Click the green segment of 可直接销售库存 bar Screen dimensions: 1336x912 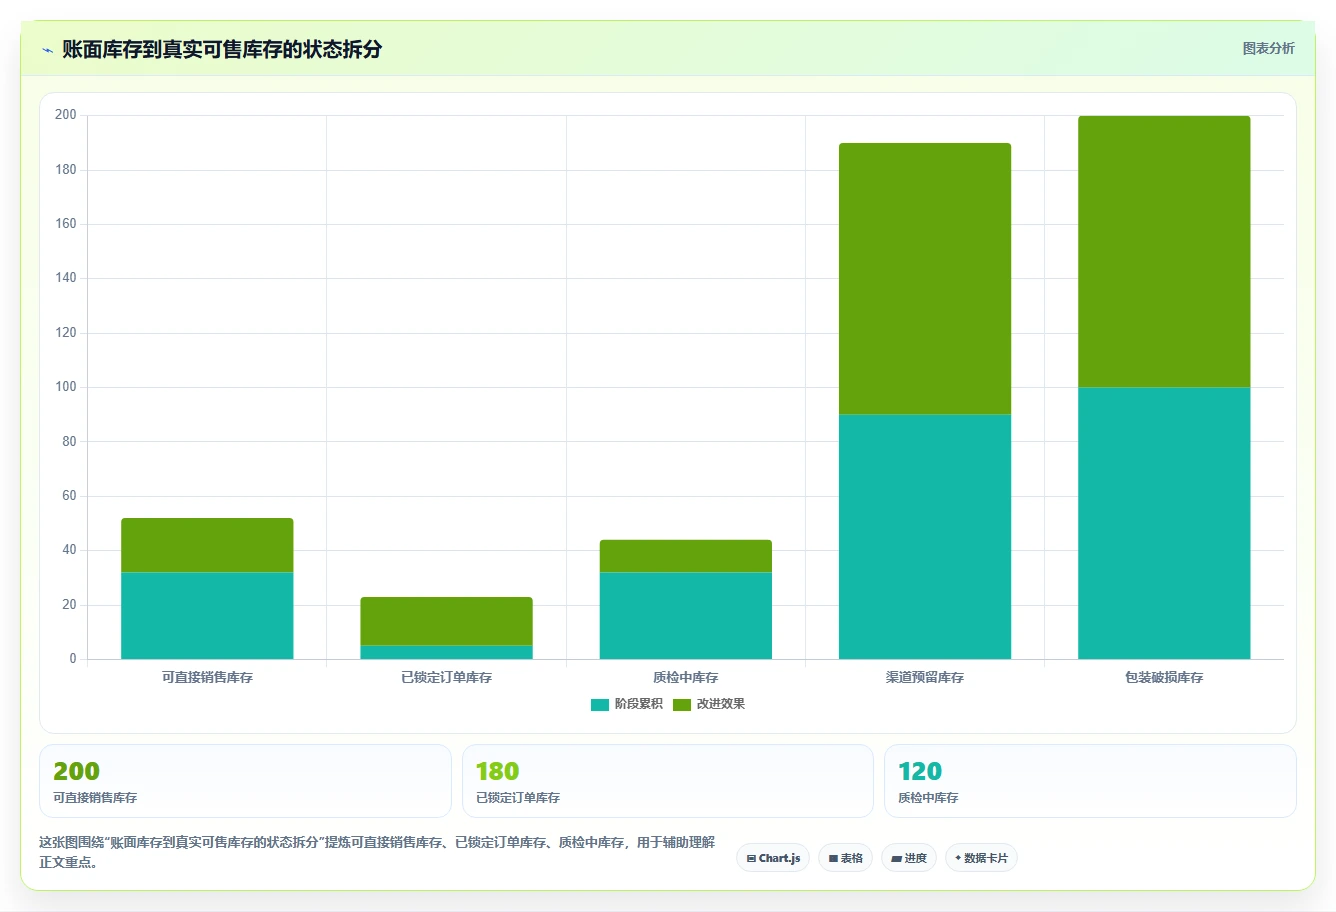[x=207, y=545]
